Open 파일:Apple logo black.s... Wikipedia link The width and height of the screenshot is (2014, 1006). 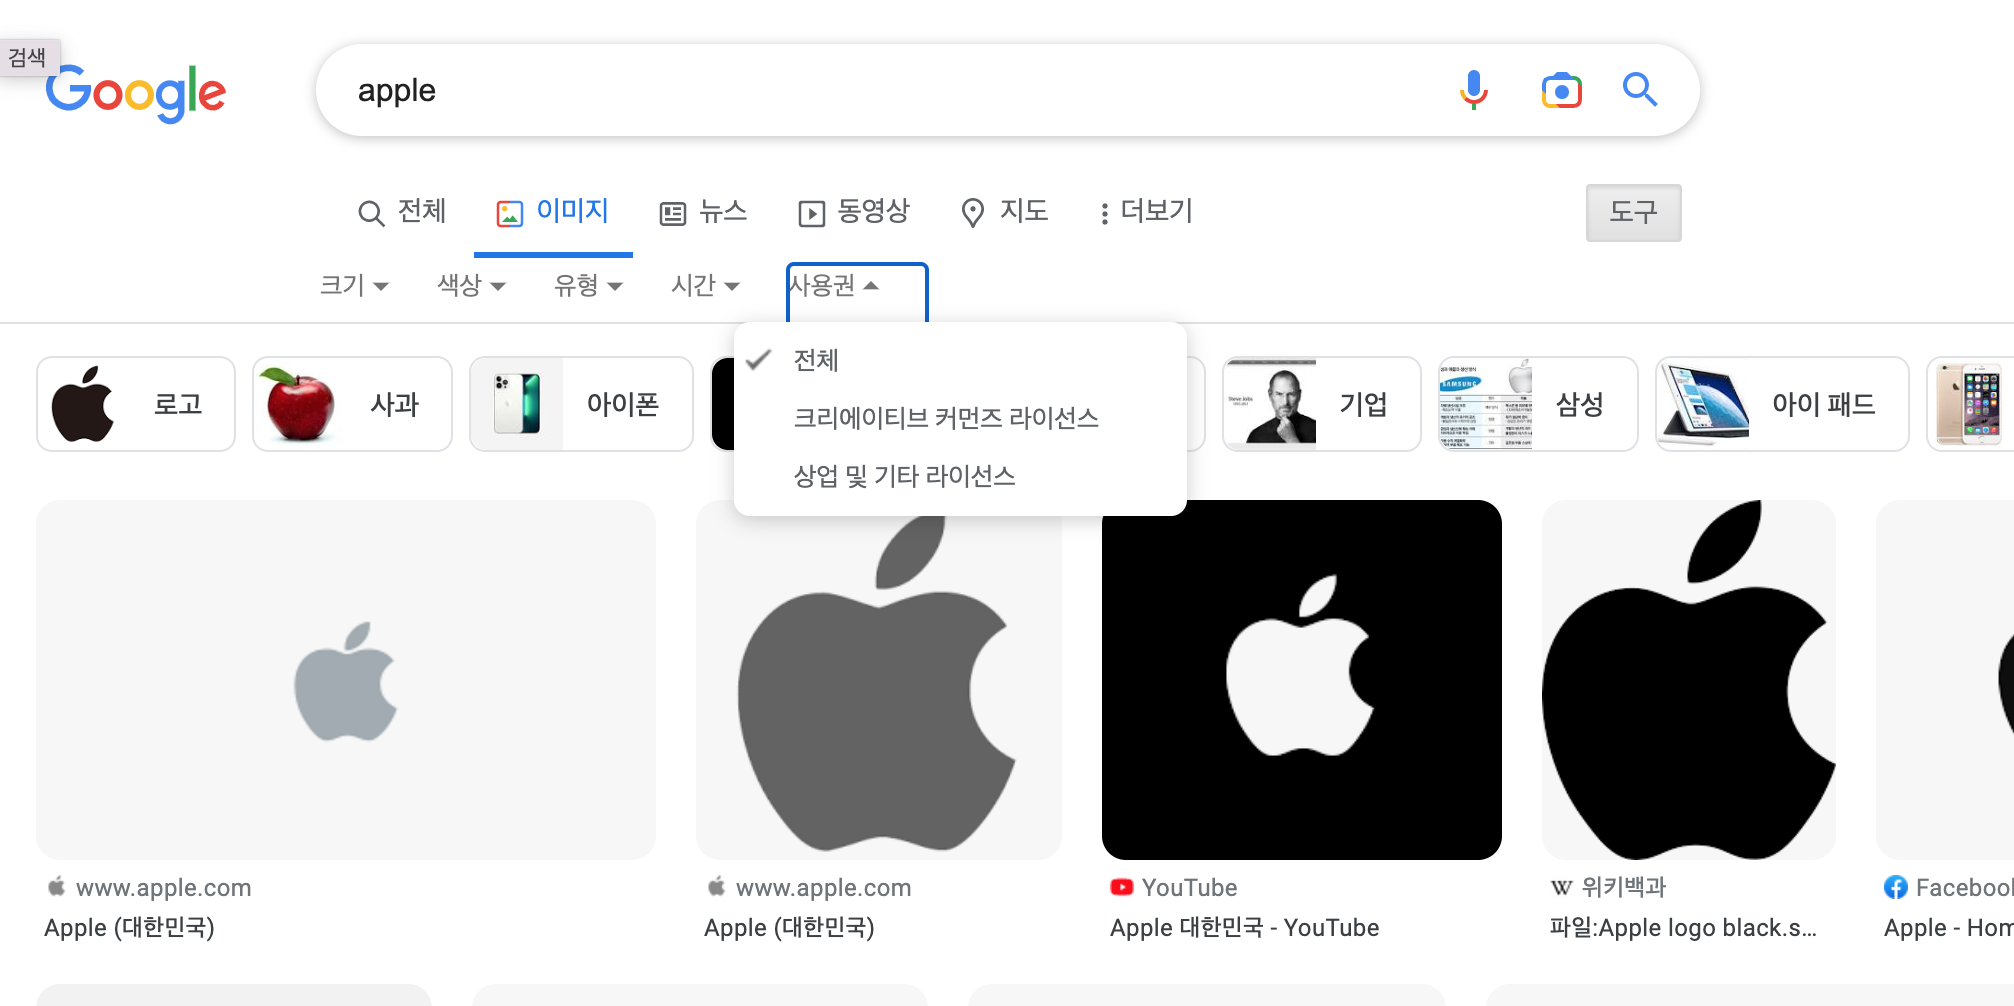[x=1683, y=928]
